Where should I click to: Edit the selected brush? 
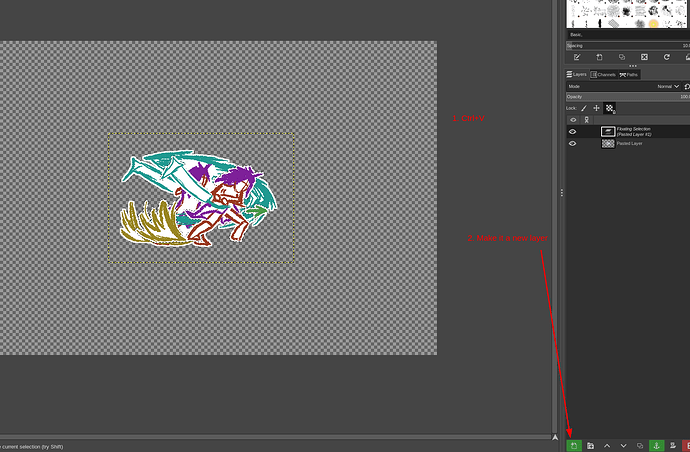coord(577,57)
